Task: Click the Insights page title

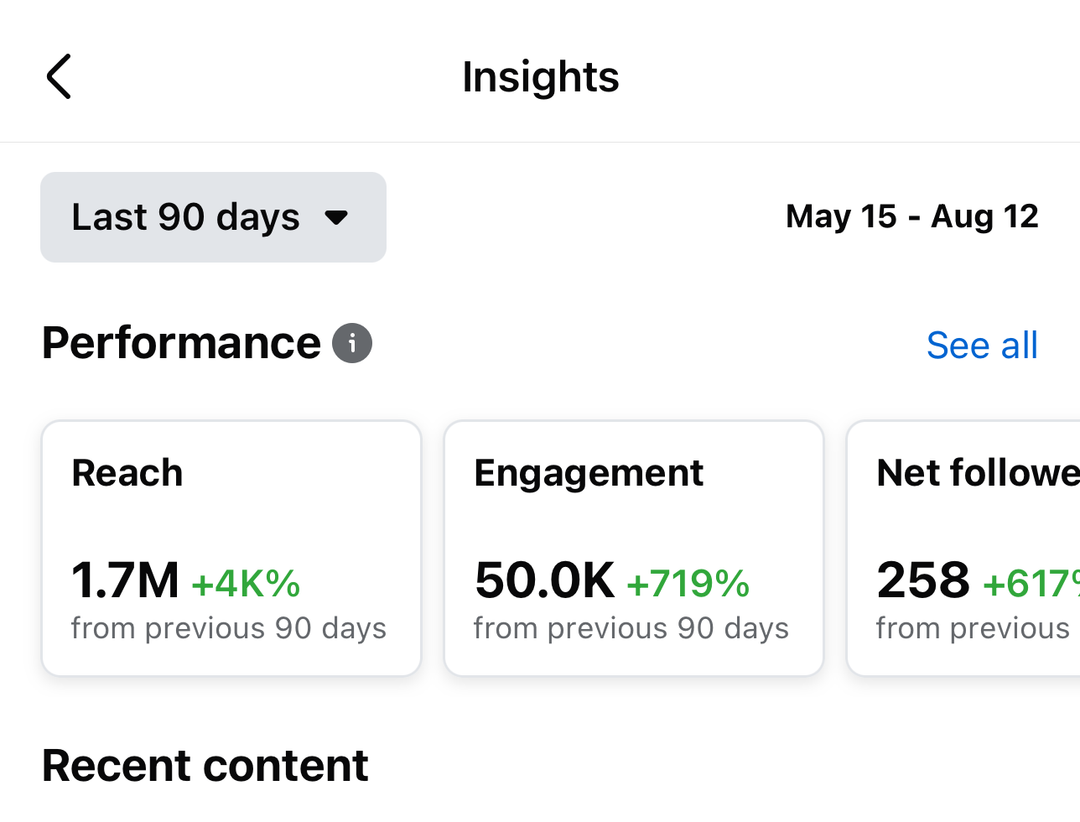Action: 540,77
